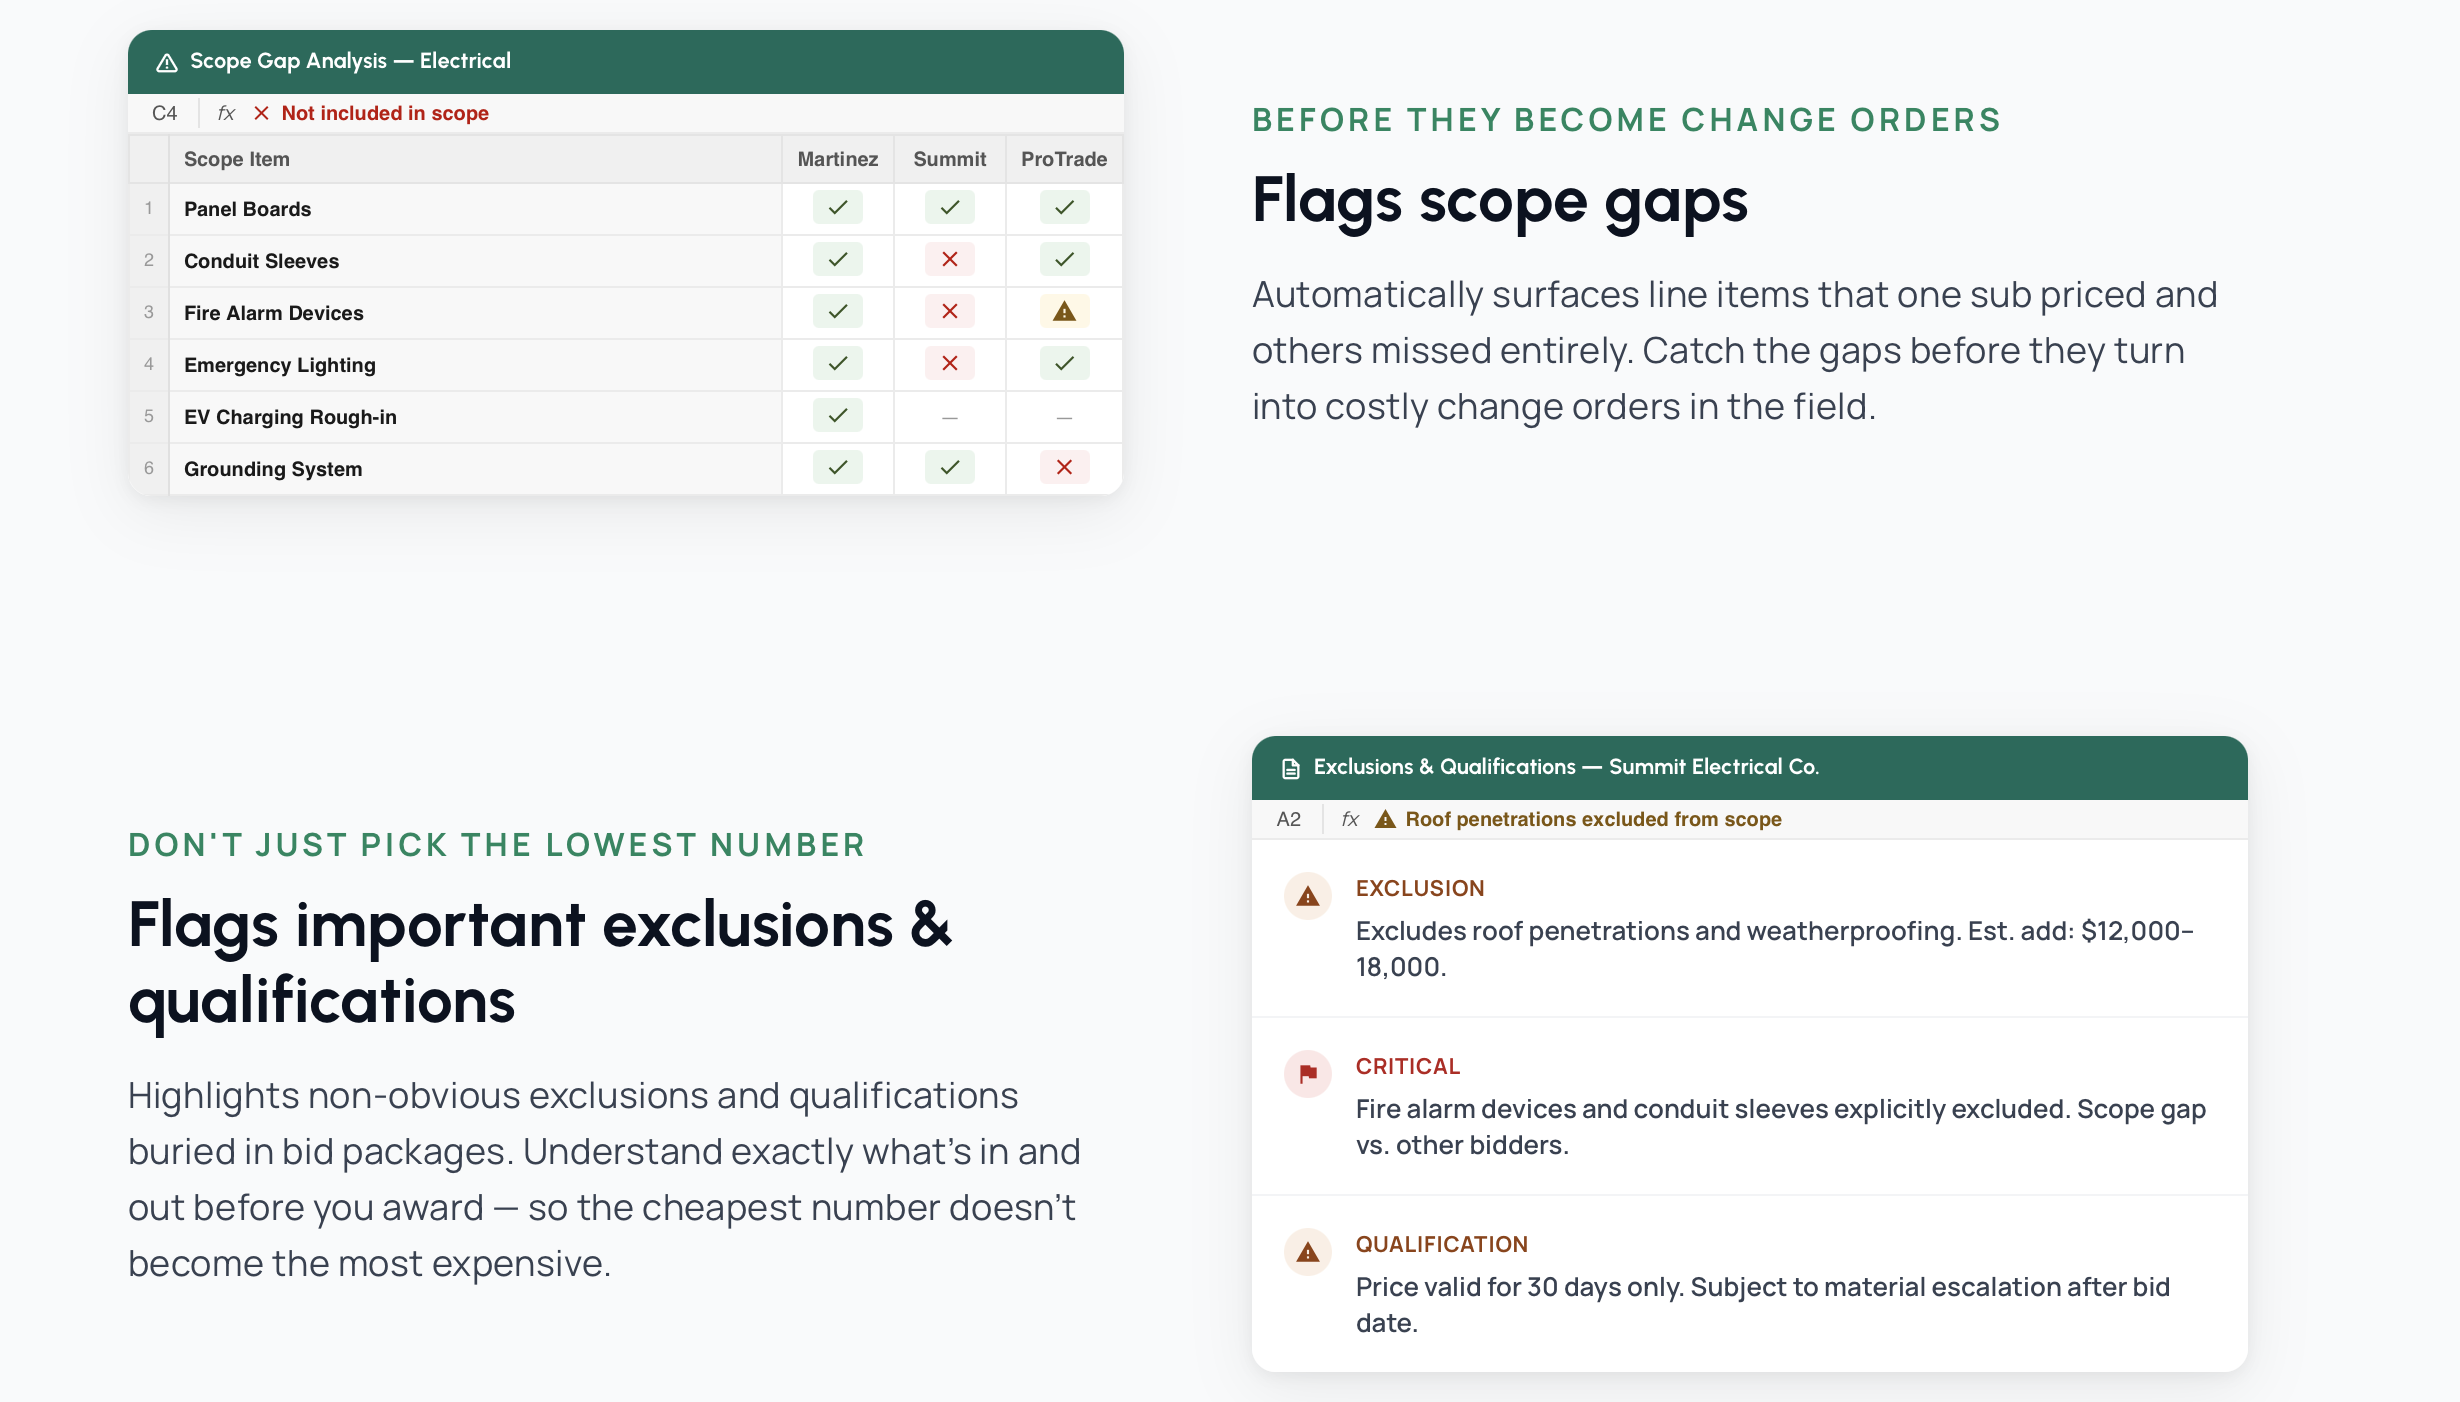Click ProTrade checkmark for Conduit Sleeves
Viewport: 2460px width, 1402px height.
click(x=1064, y=260)
